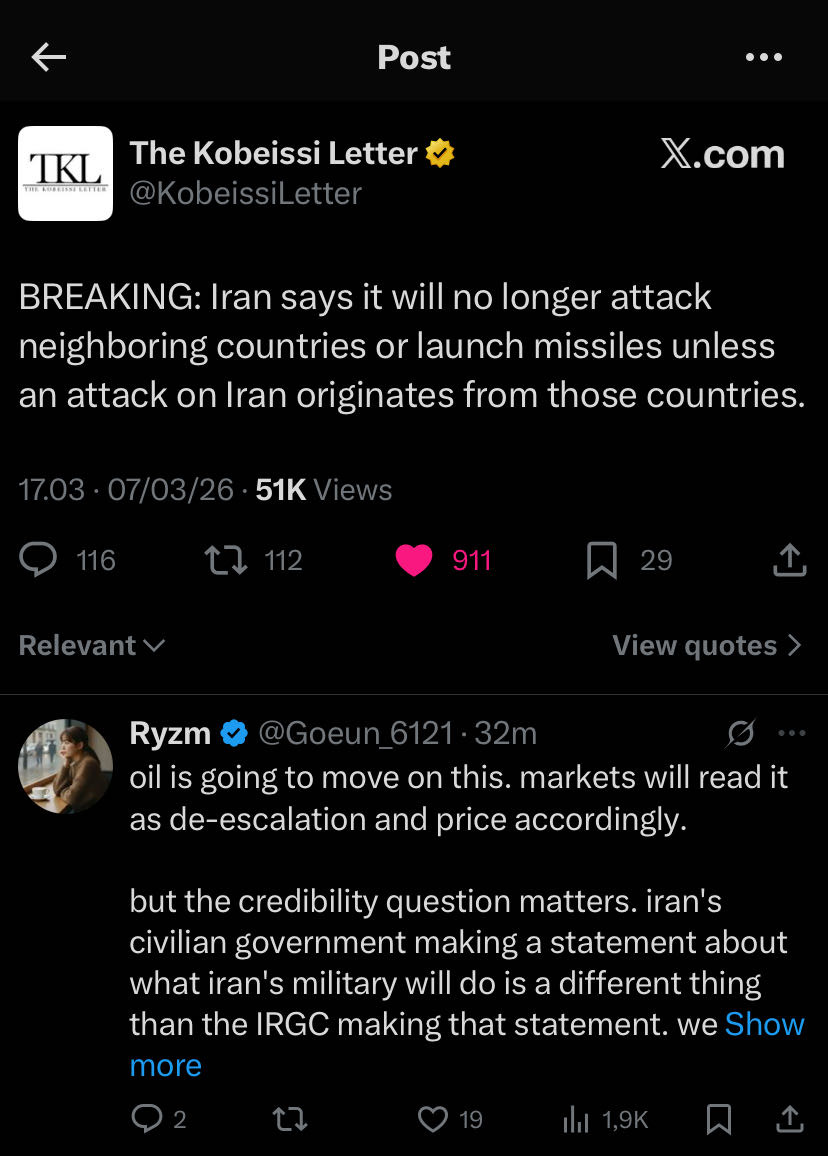Share The Kobeissi Letter post
Image resolution: width=828 pixels, height=1156 pixels.
pos(789,560)
